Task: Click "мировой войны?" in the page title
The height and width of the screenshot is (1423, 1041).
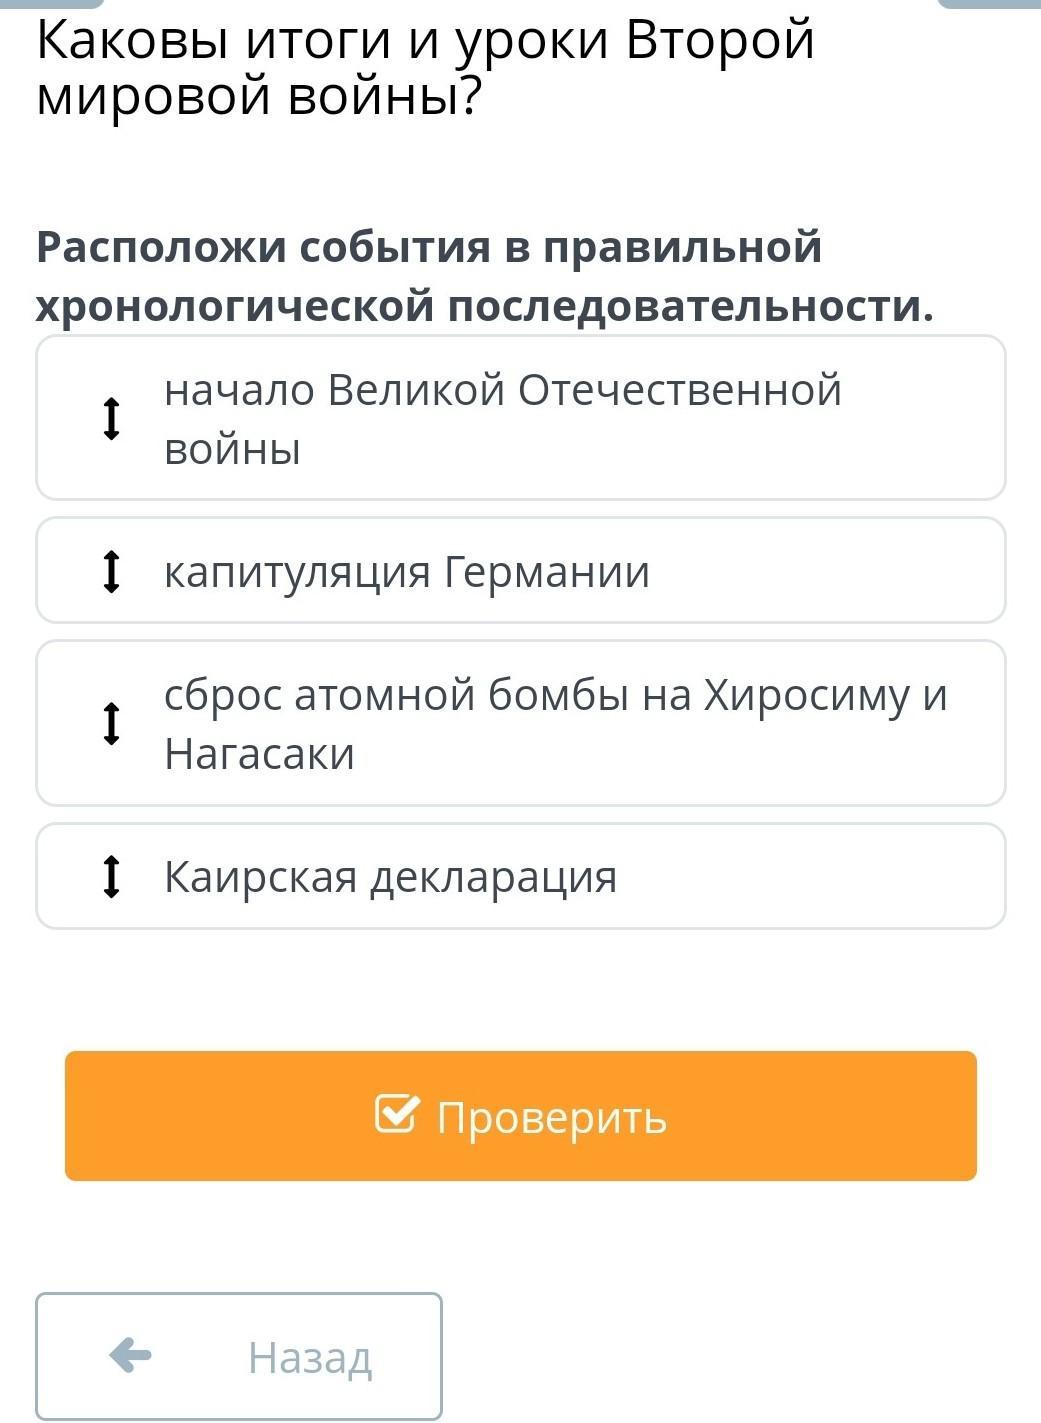Action: click(x=259, y=98)
